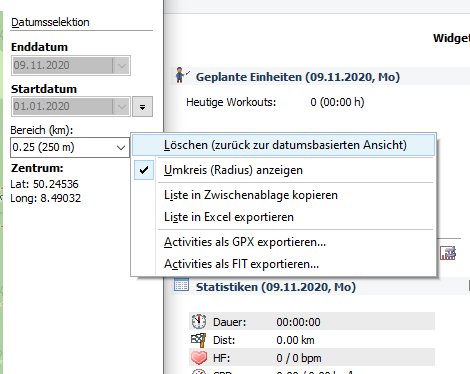Click the Dist value 0.00 km
Viewport: 470px width, 374px height.
pos(295,340)
